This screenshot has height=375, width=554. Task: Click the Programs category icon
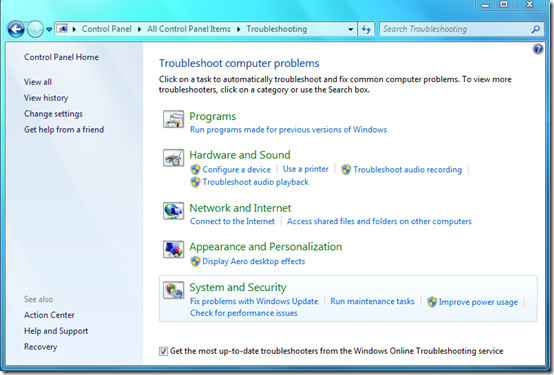coord(173,119)
